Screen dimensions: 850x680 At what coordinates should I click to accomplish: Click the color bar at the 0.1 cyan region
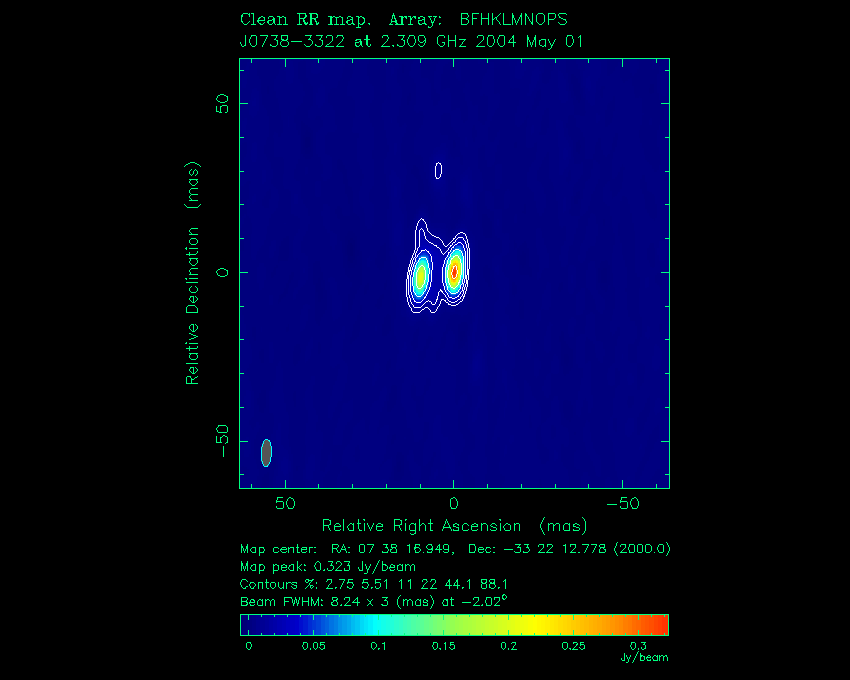(x=377, y=625)
